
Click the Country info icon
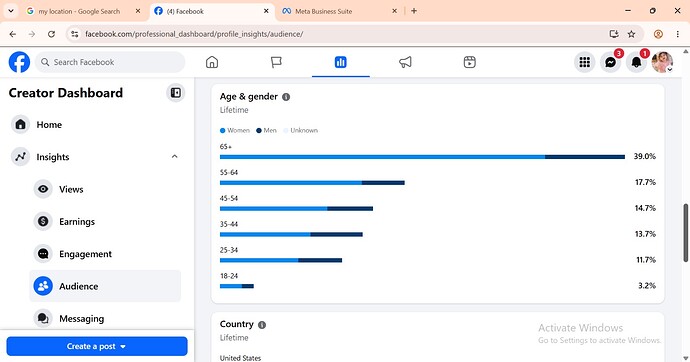click(x=262, y=325)
